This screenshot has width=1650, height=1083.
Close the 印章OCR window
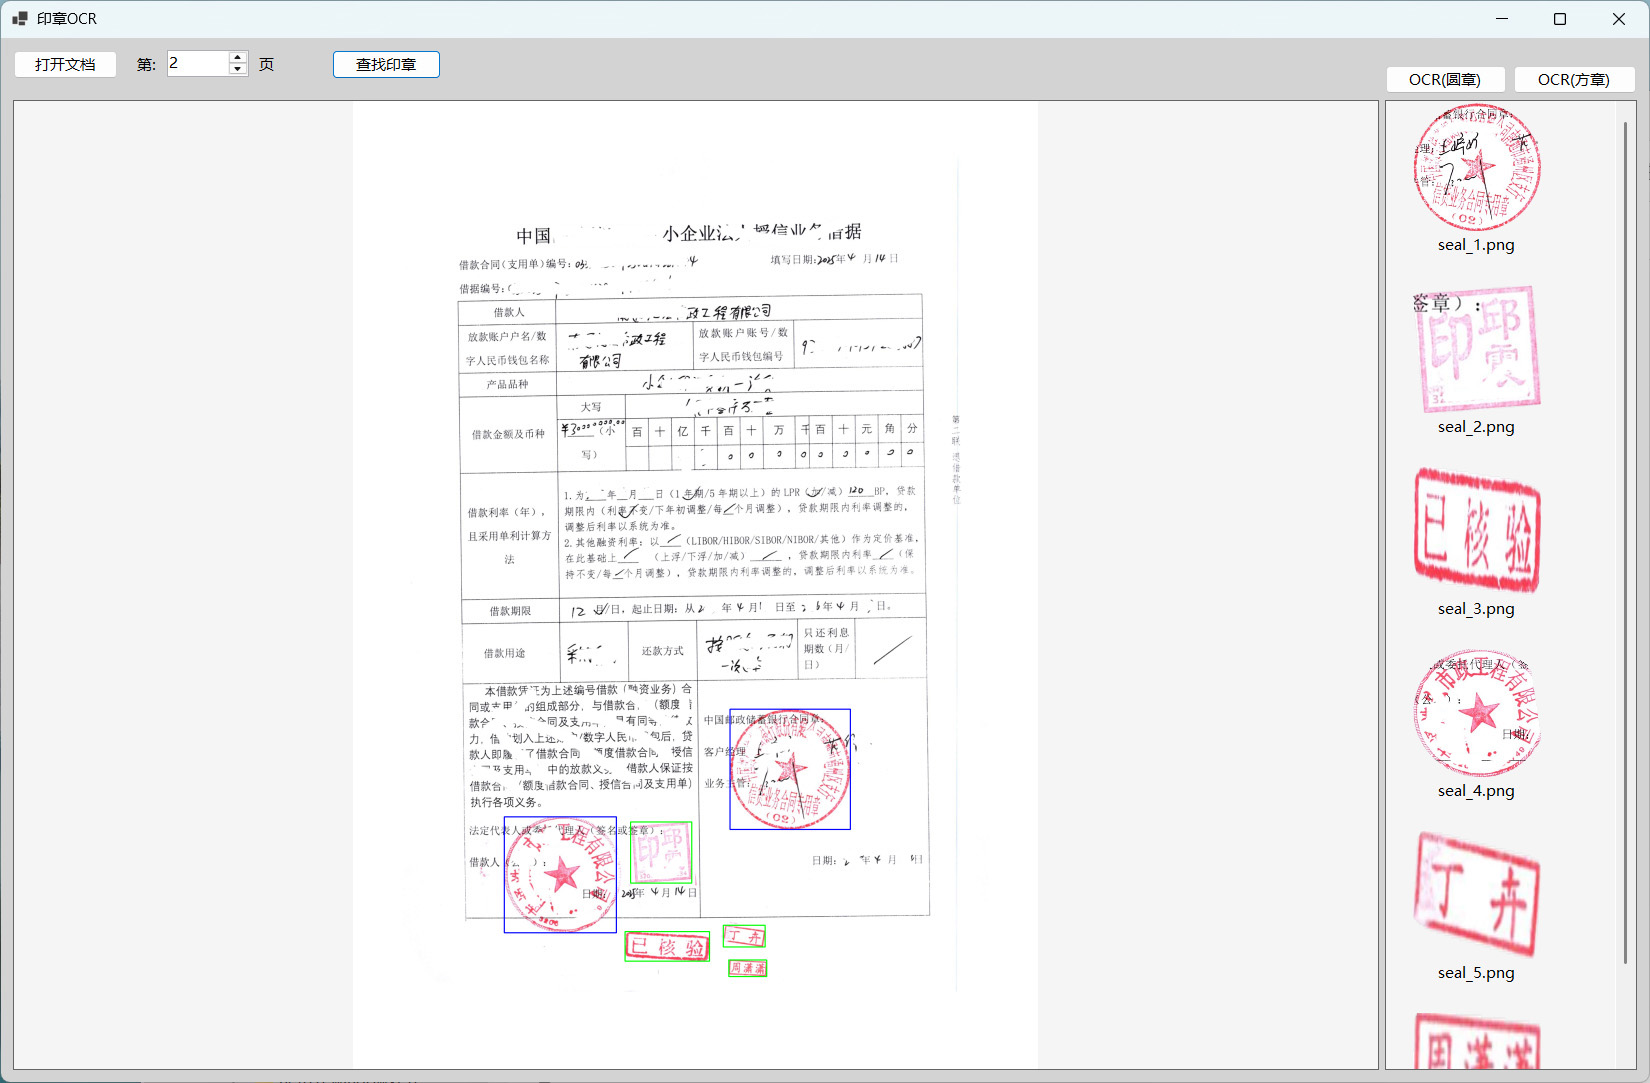(1619, 19)
